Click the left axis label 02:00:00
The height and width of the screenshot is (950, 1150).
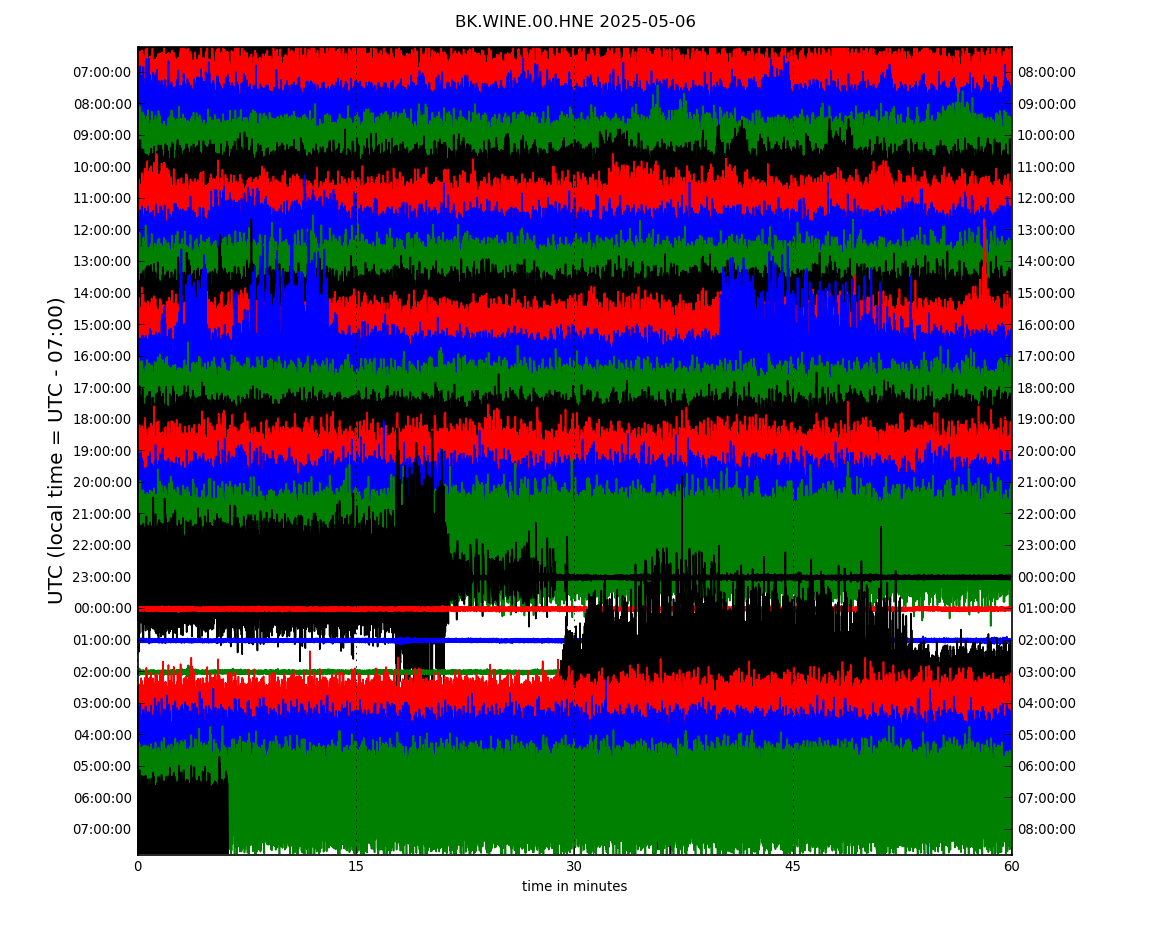pos(103,672)
